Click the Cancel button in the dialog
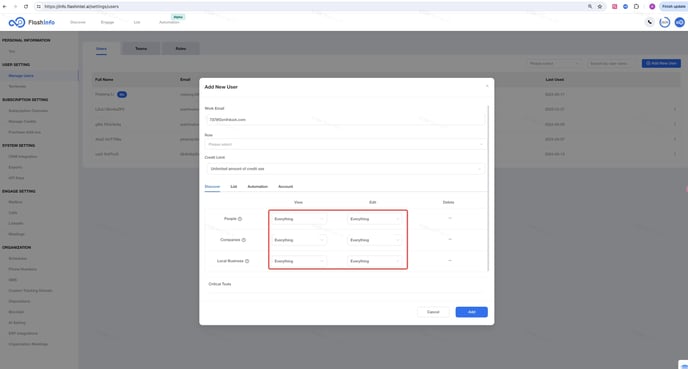This screenshot has width=688, height=369. 433,312
